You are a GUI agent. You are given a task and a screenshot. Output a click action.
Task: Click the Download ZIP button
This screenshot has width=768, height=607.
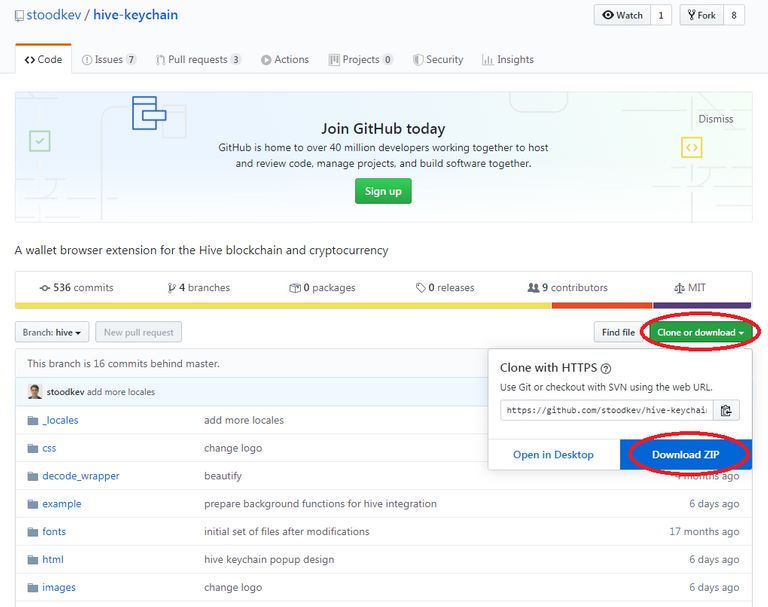(685, 455)
